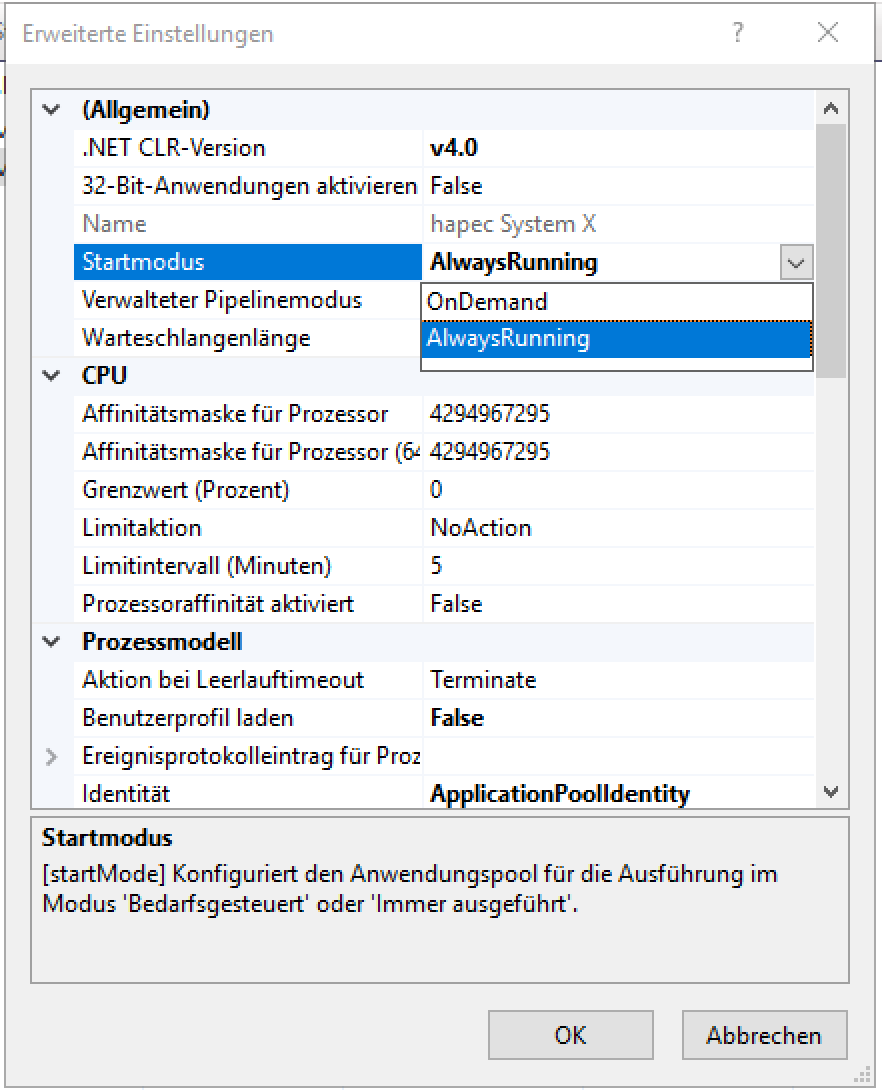Image resolution: width=882 pixels, height=1090 pixels.
Task: Click the Limitaktion NoAction value
Action: tap(481, 528)
